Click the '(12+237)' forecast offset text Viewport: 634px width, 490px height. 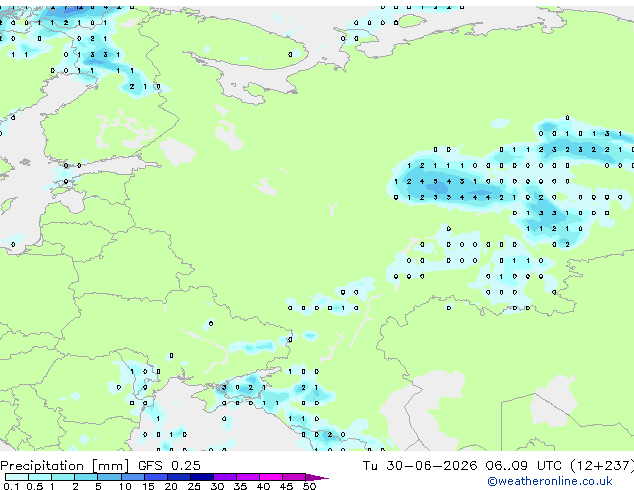pyautogui.click(x=602, y=465)
